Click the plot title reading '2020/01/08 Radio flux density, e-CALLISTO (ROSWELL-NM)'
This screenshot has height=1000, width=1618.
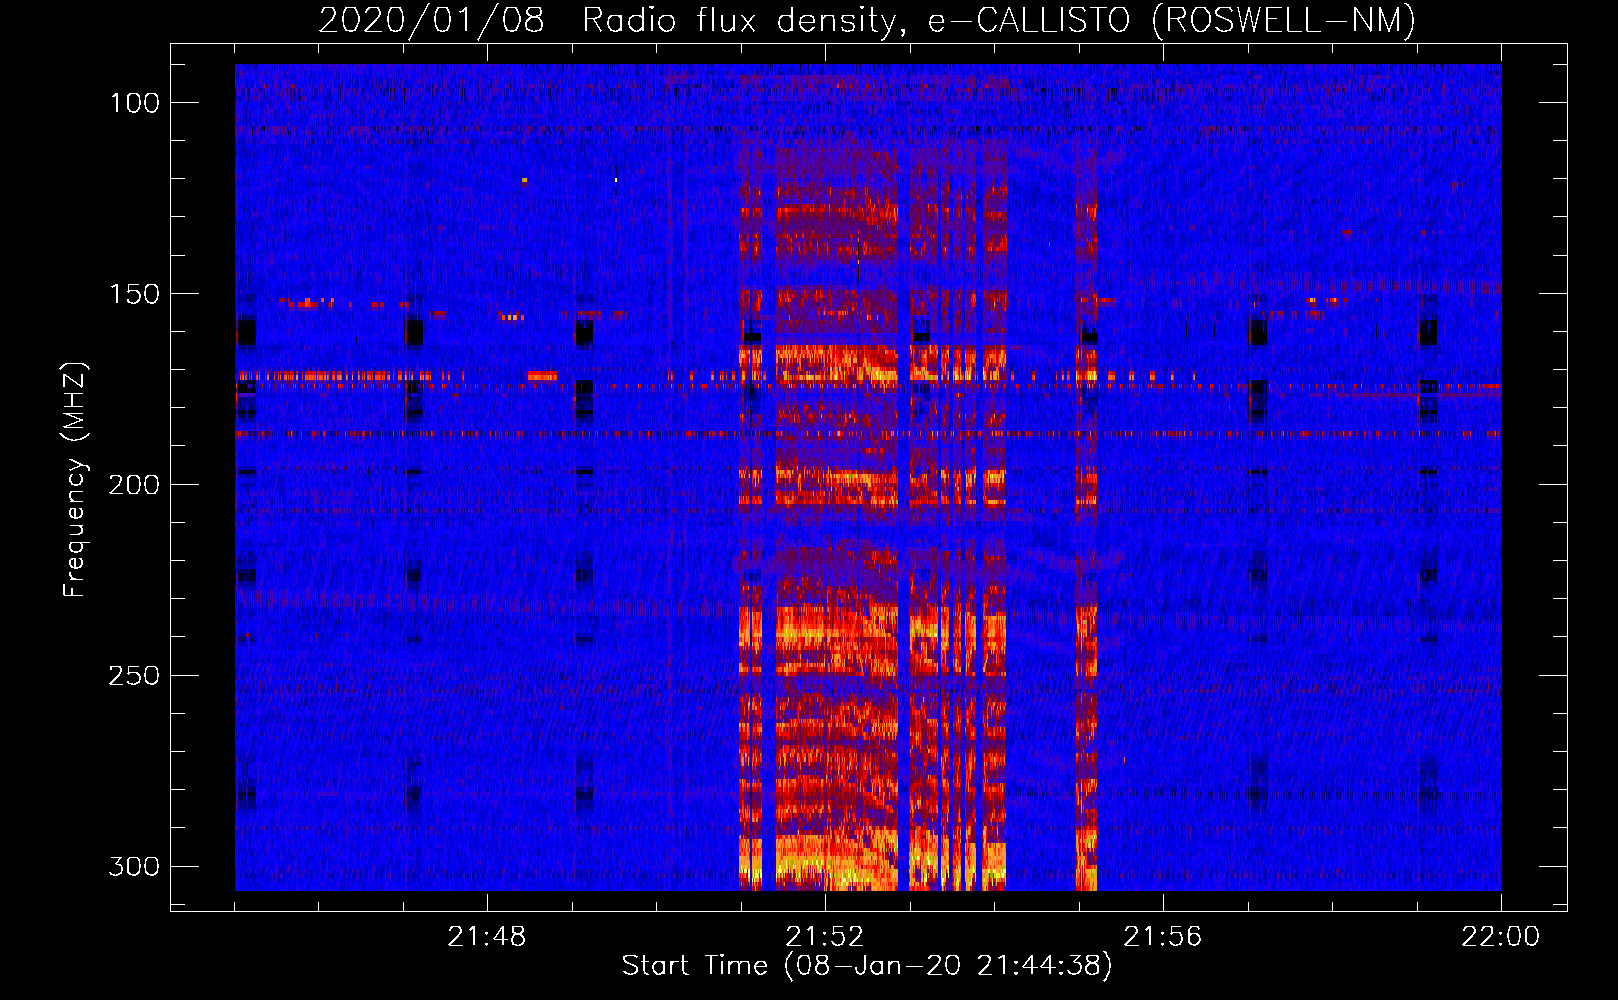(867, 20)
